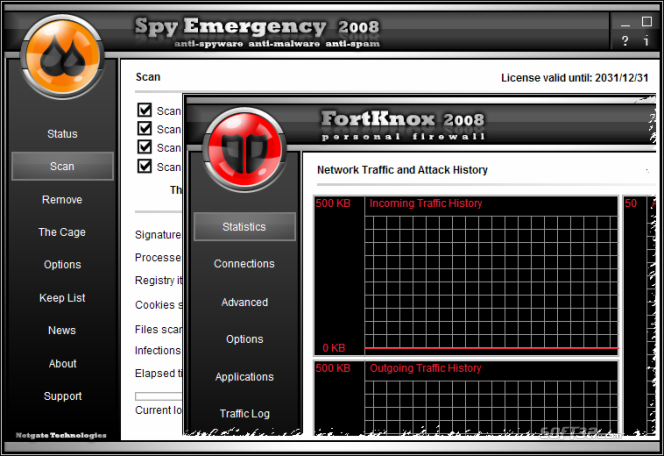Click the 'Signature' scan statistic label
Viewport: 664px width, 456px height.
[158, 235]
